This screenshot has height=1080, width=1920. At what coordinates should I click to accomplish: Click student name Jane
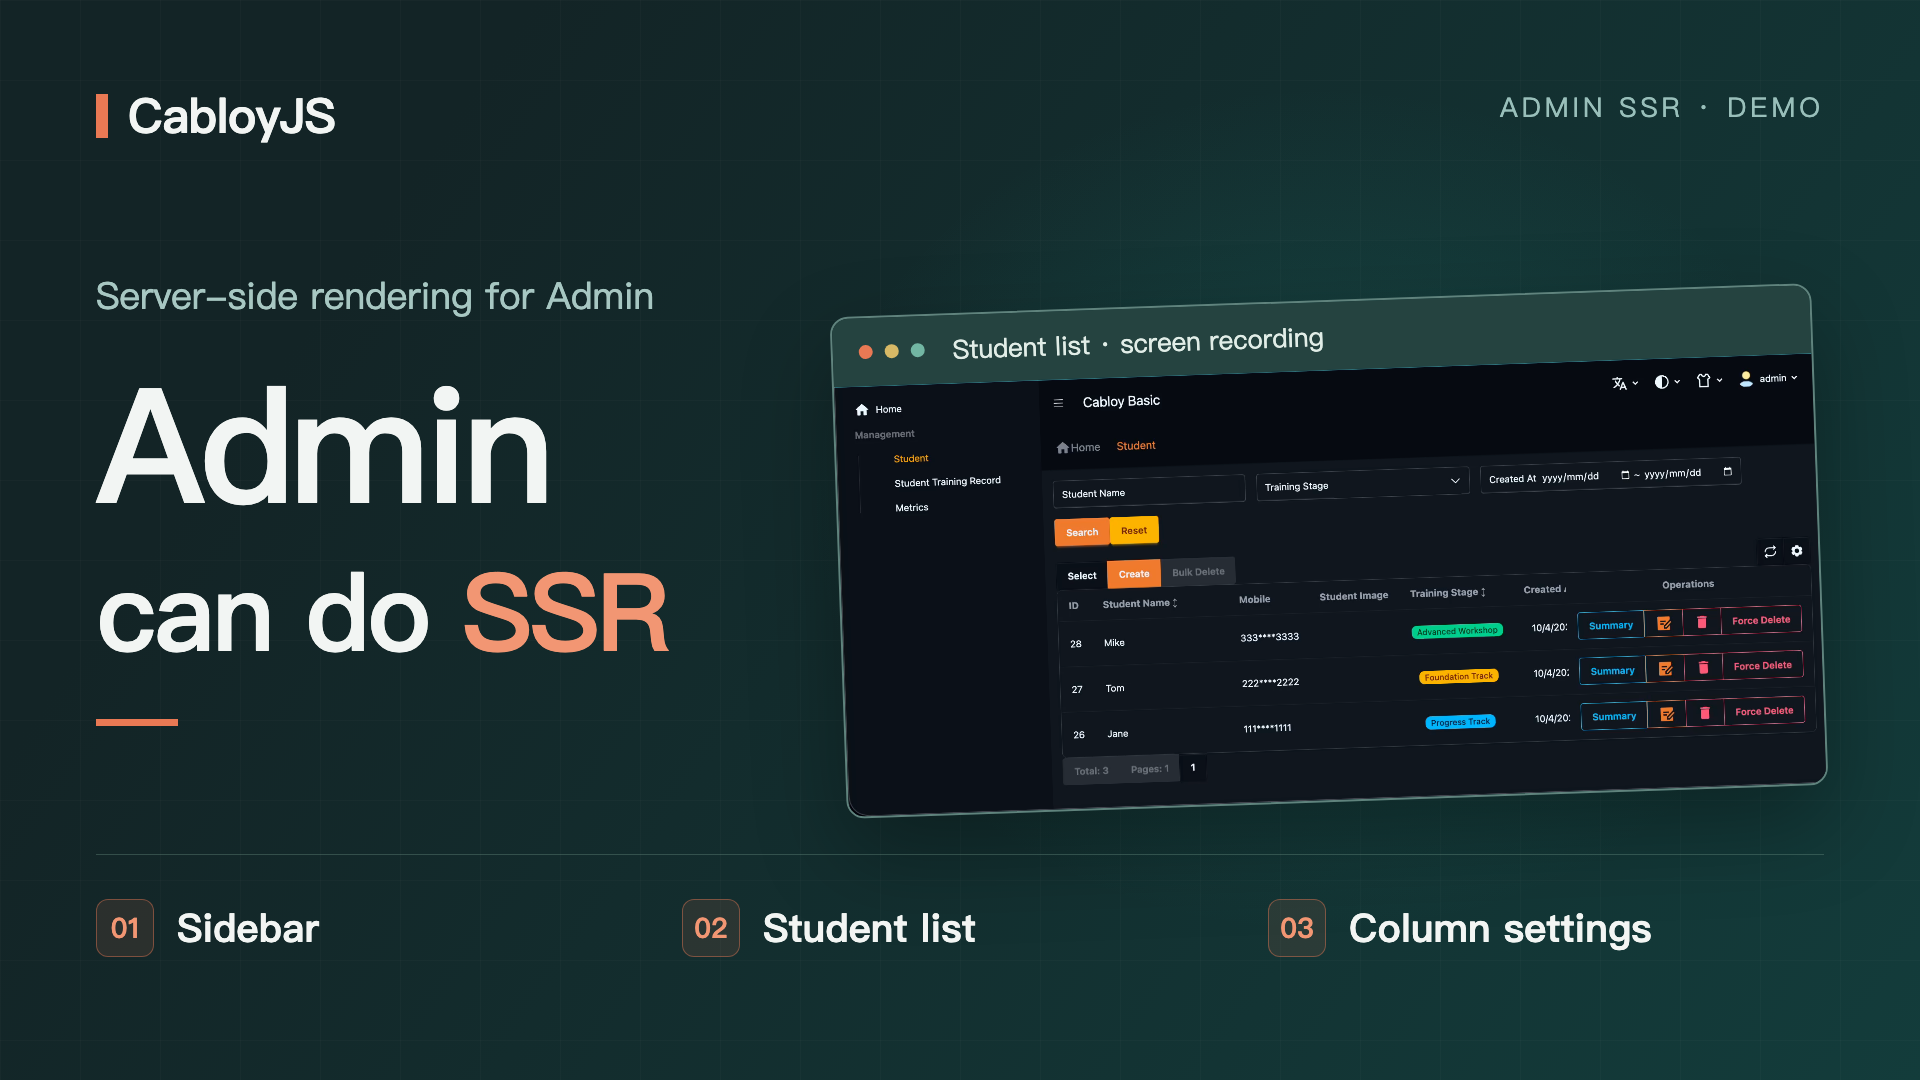[x=1118, y=734]
